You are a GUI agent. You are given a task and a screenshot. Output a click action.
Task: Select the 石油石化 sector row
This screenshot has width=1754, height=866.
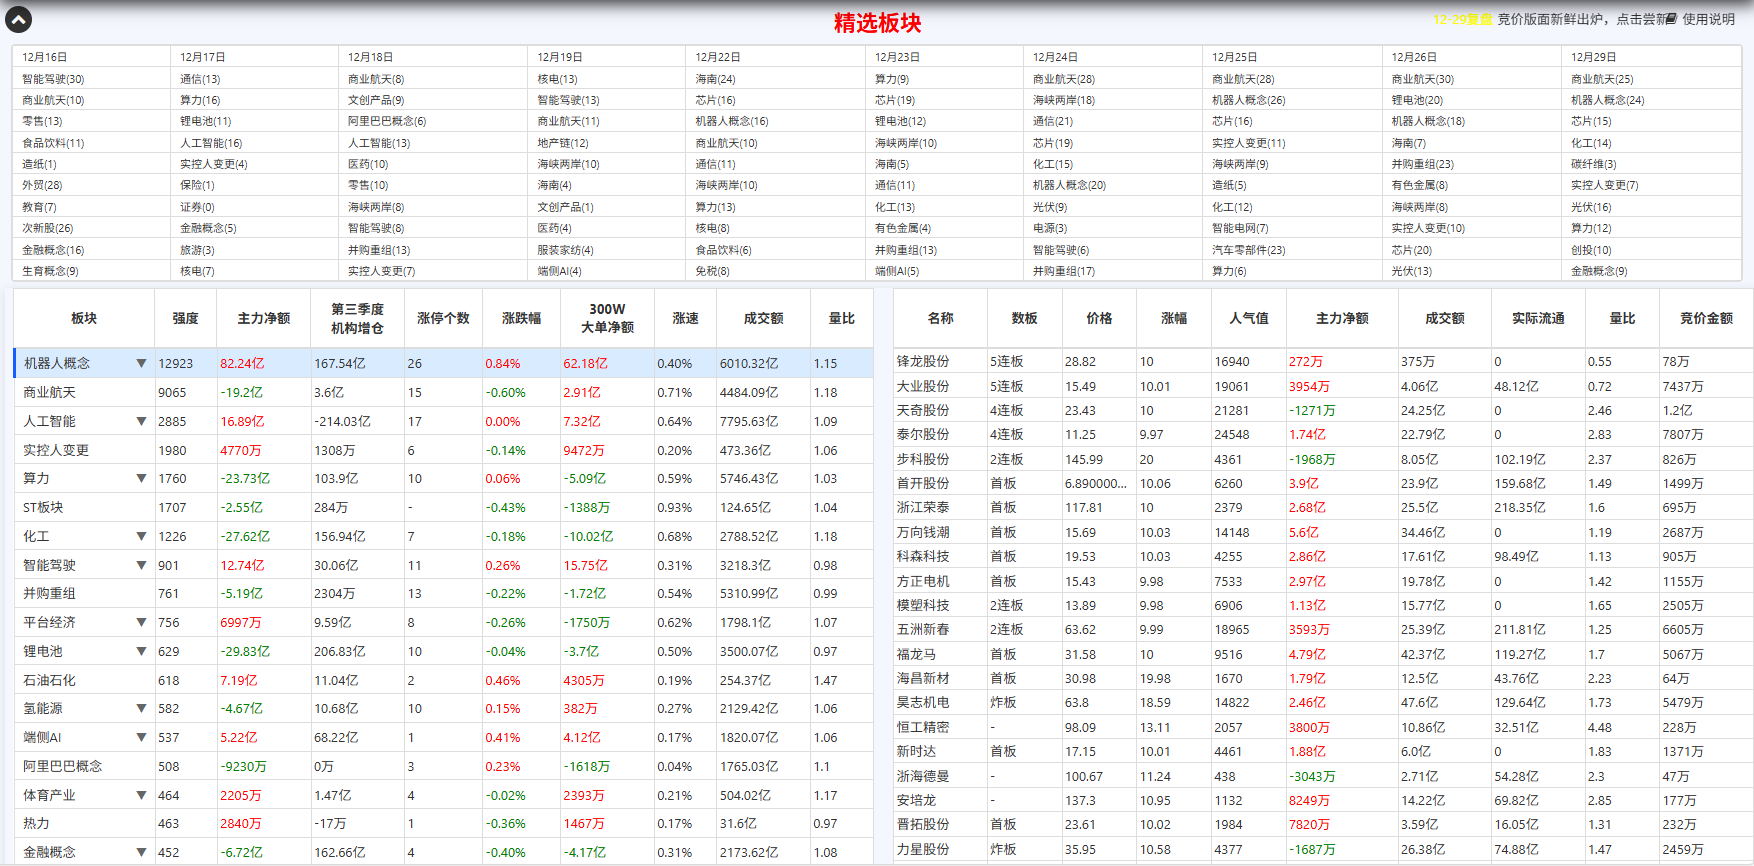click(443, 681)
